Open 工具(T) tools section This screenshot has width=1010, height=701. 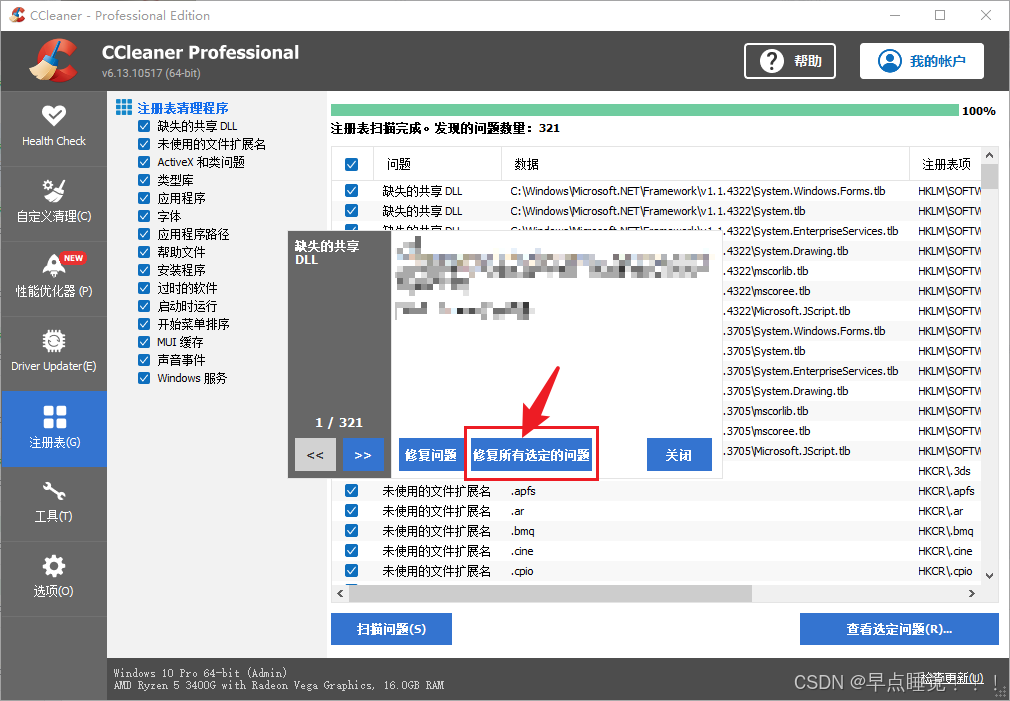pyautogui.click(x=53, y=503)
